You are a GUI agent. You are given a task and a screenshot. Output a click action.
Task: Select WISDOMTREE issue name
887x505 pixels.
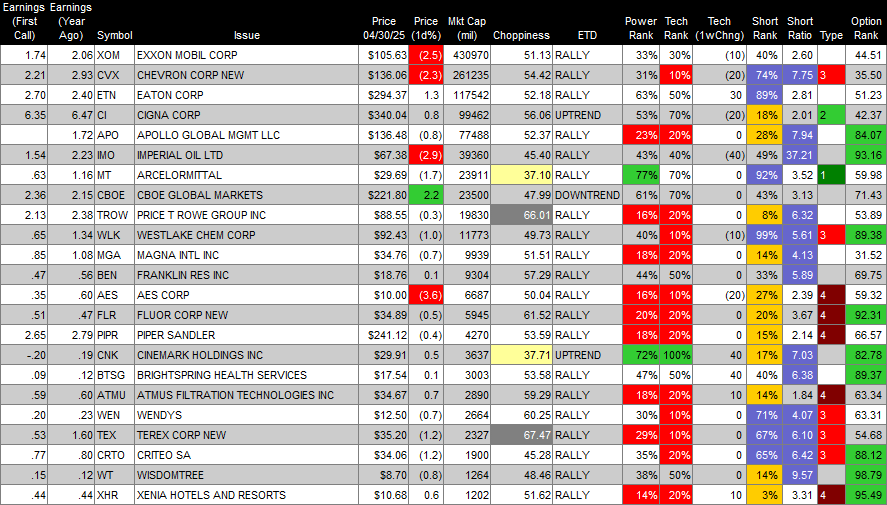pos(170,476)
